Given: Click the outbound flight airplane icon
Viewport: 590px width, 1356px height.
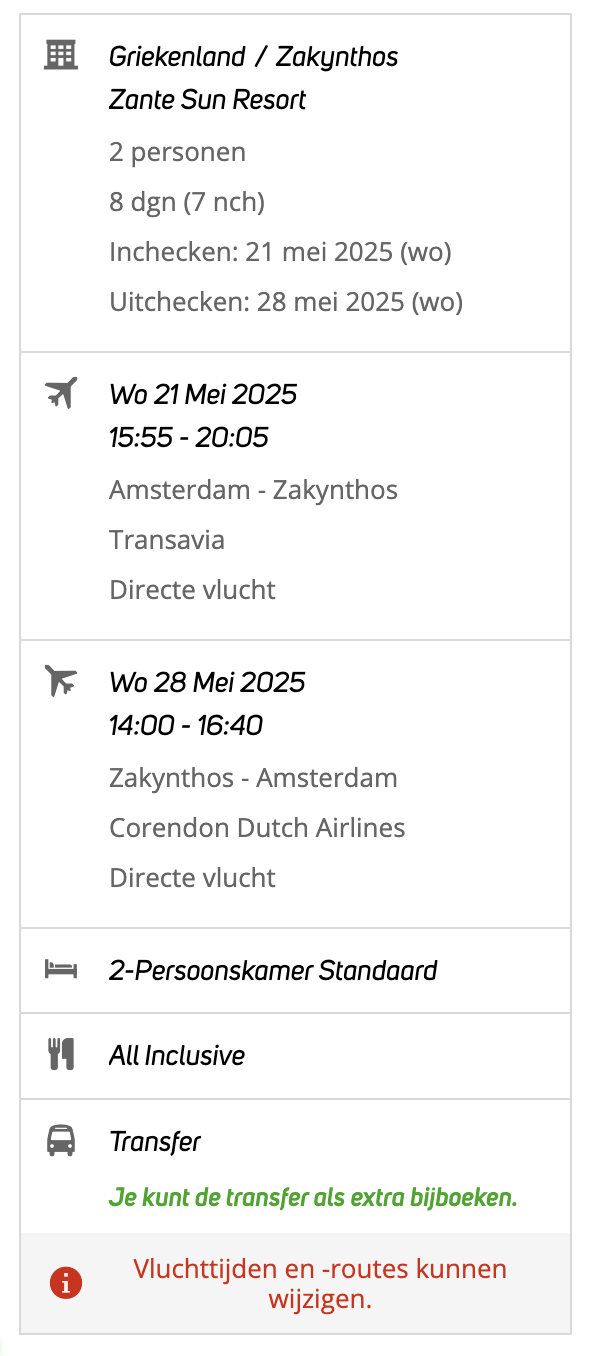Looking at the screenshot, I should point(61,393).
